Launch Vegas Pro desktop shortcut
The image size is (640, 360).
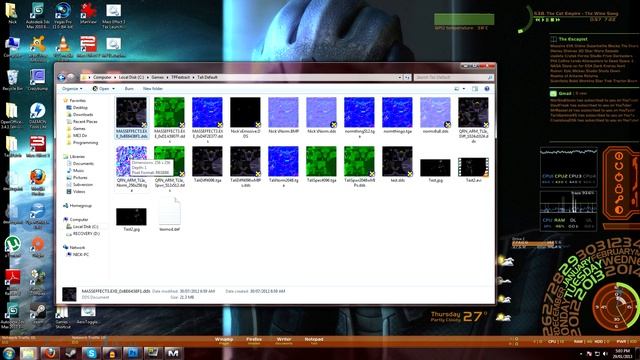click(62, 13)
